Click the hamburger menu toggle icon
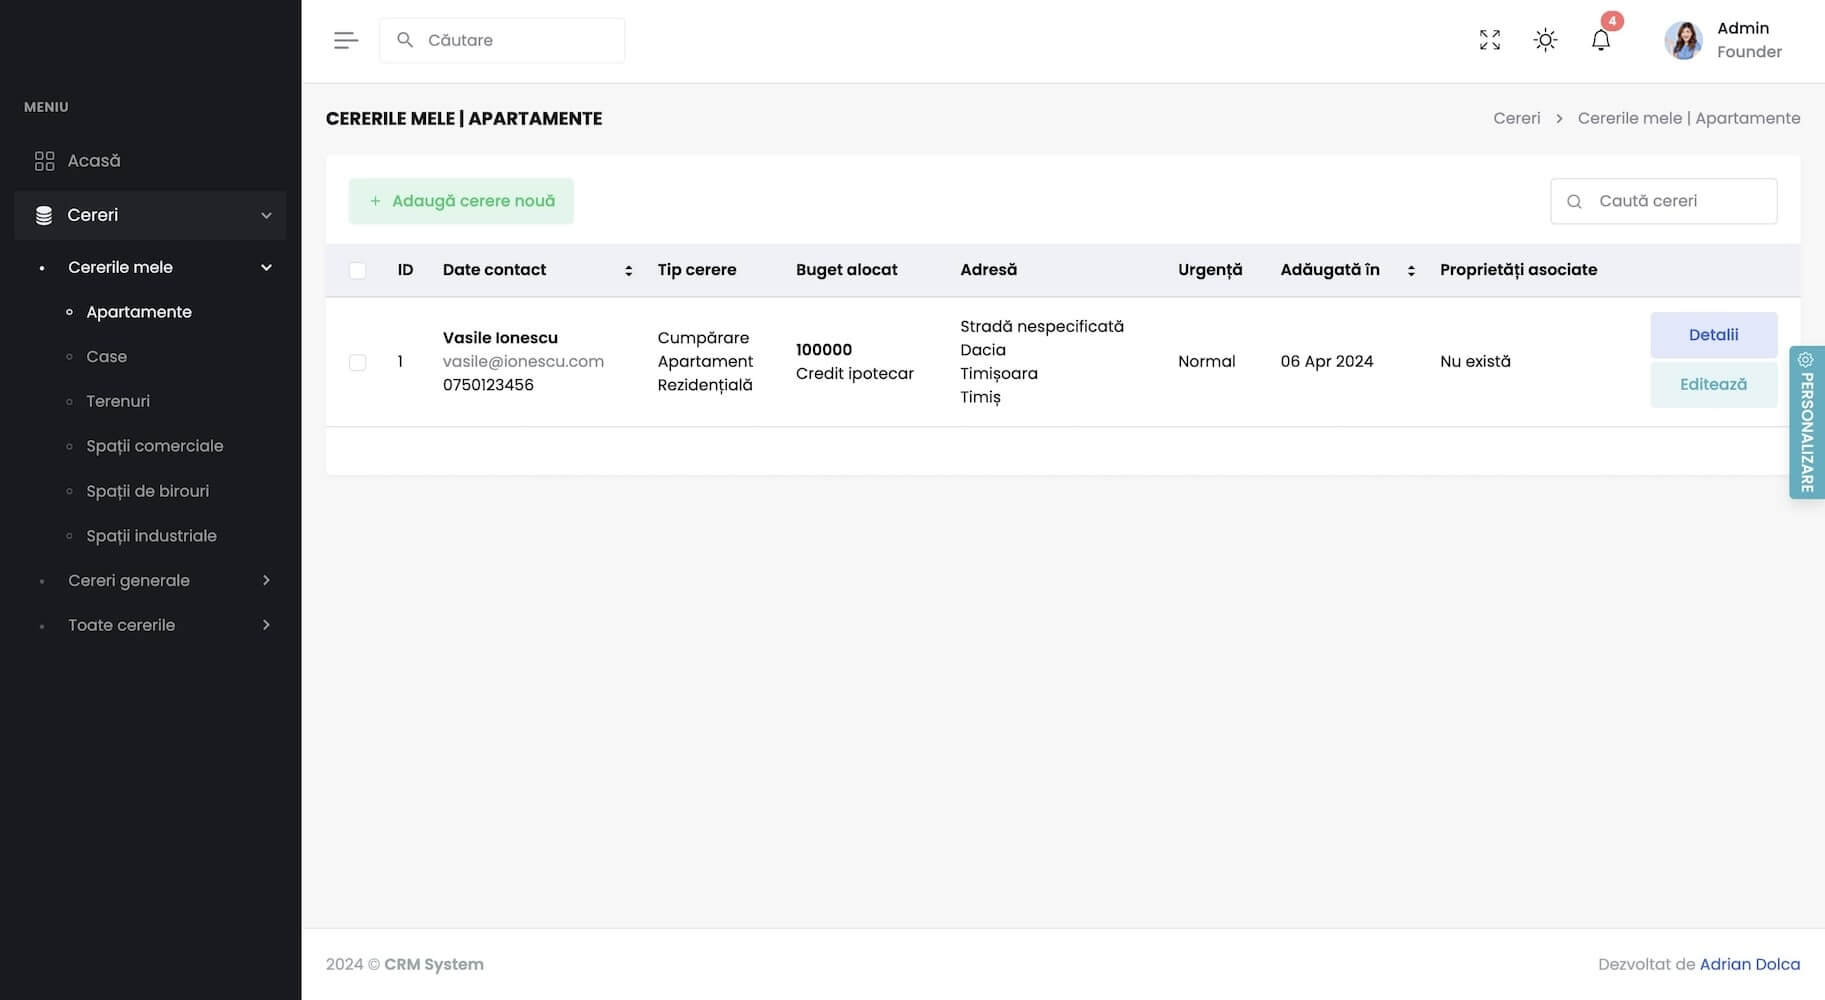Viewport: 1825px width, 1000px height. coord(345,40)
